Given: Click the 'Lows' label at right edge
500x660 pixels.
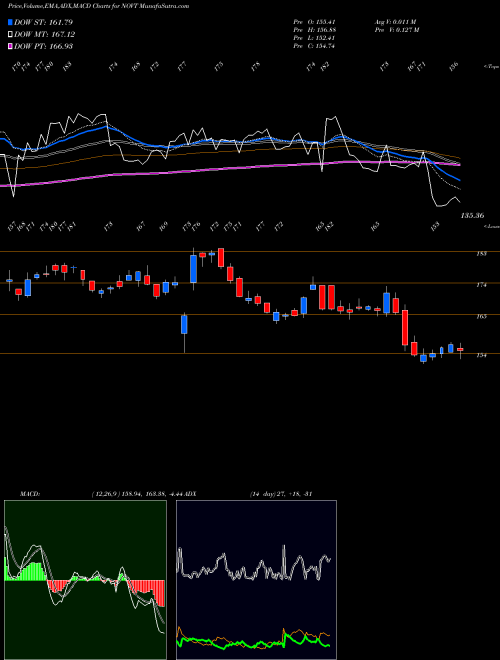Looking at the screenshot, I should tap(491, 226).
